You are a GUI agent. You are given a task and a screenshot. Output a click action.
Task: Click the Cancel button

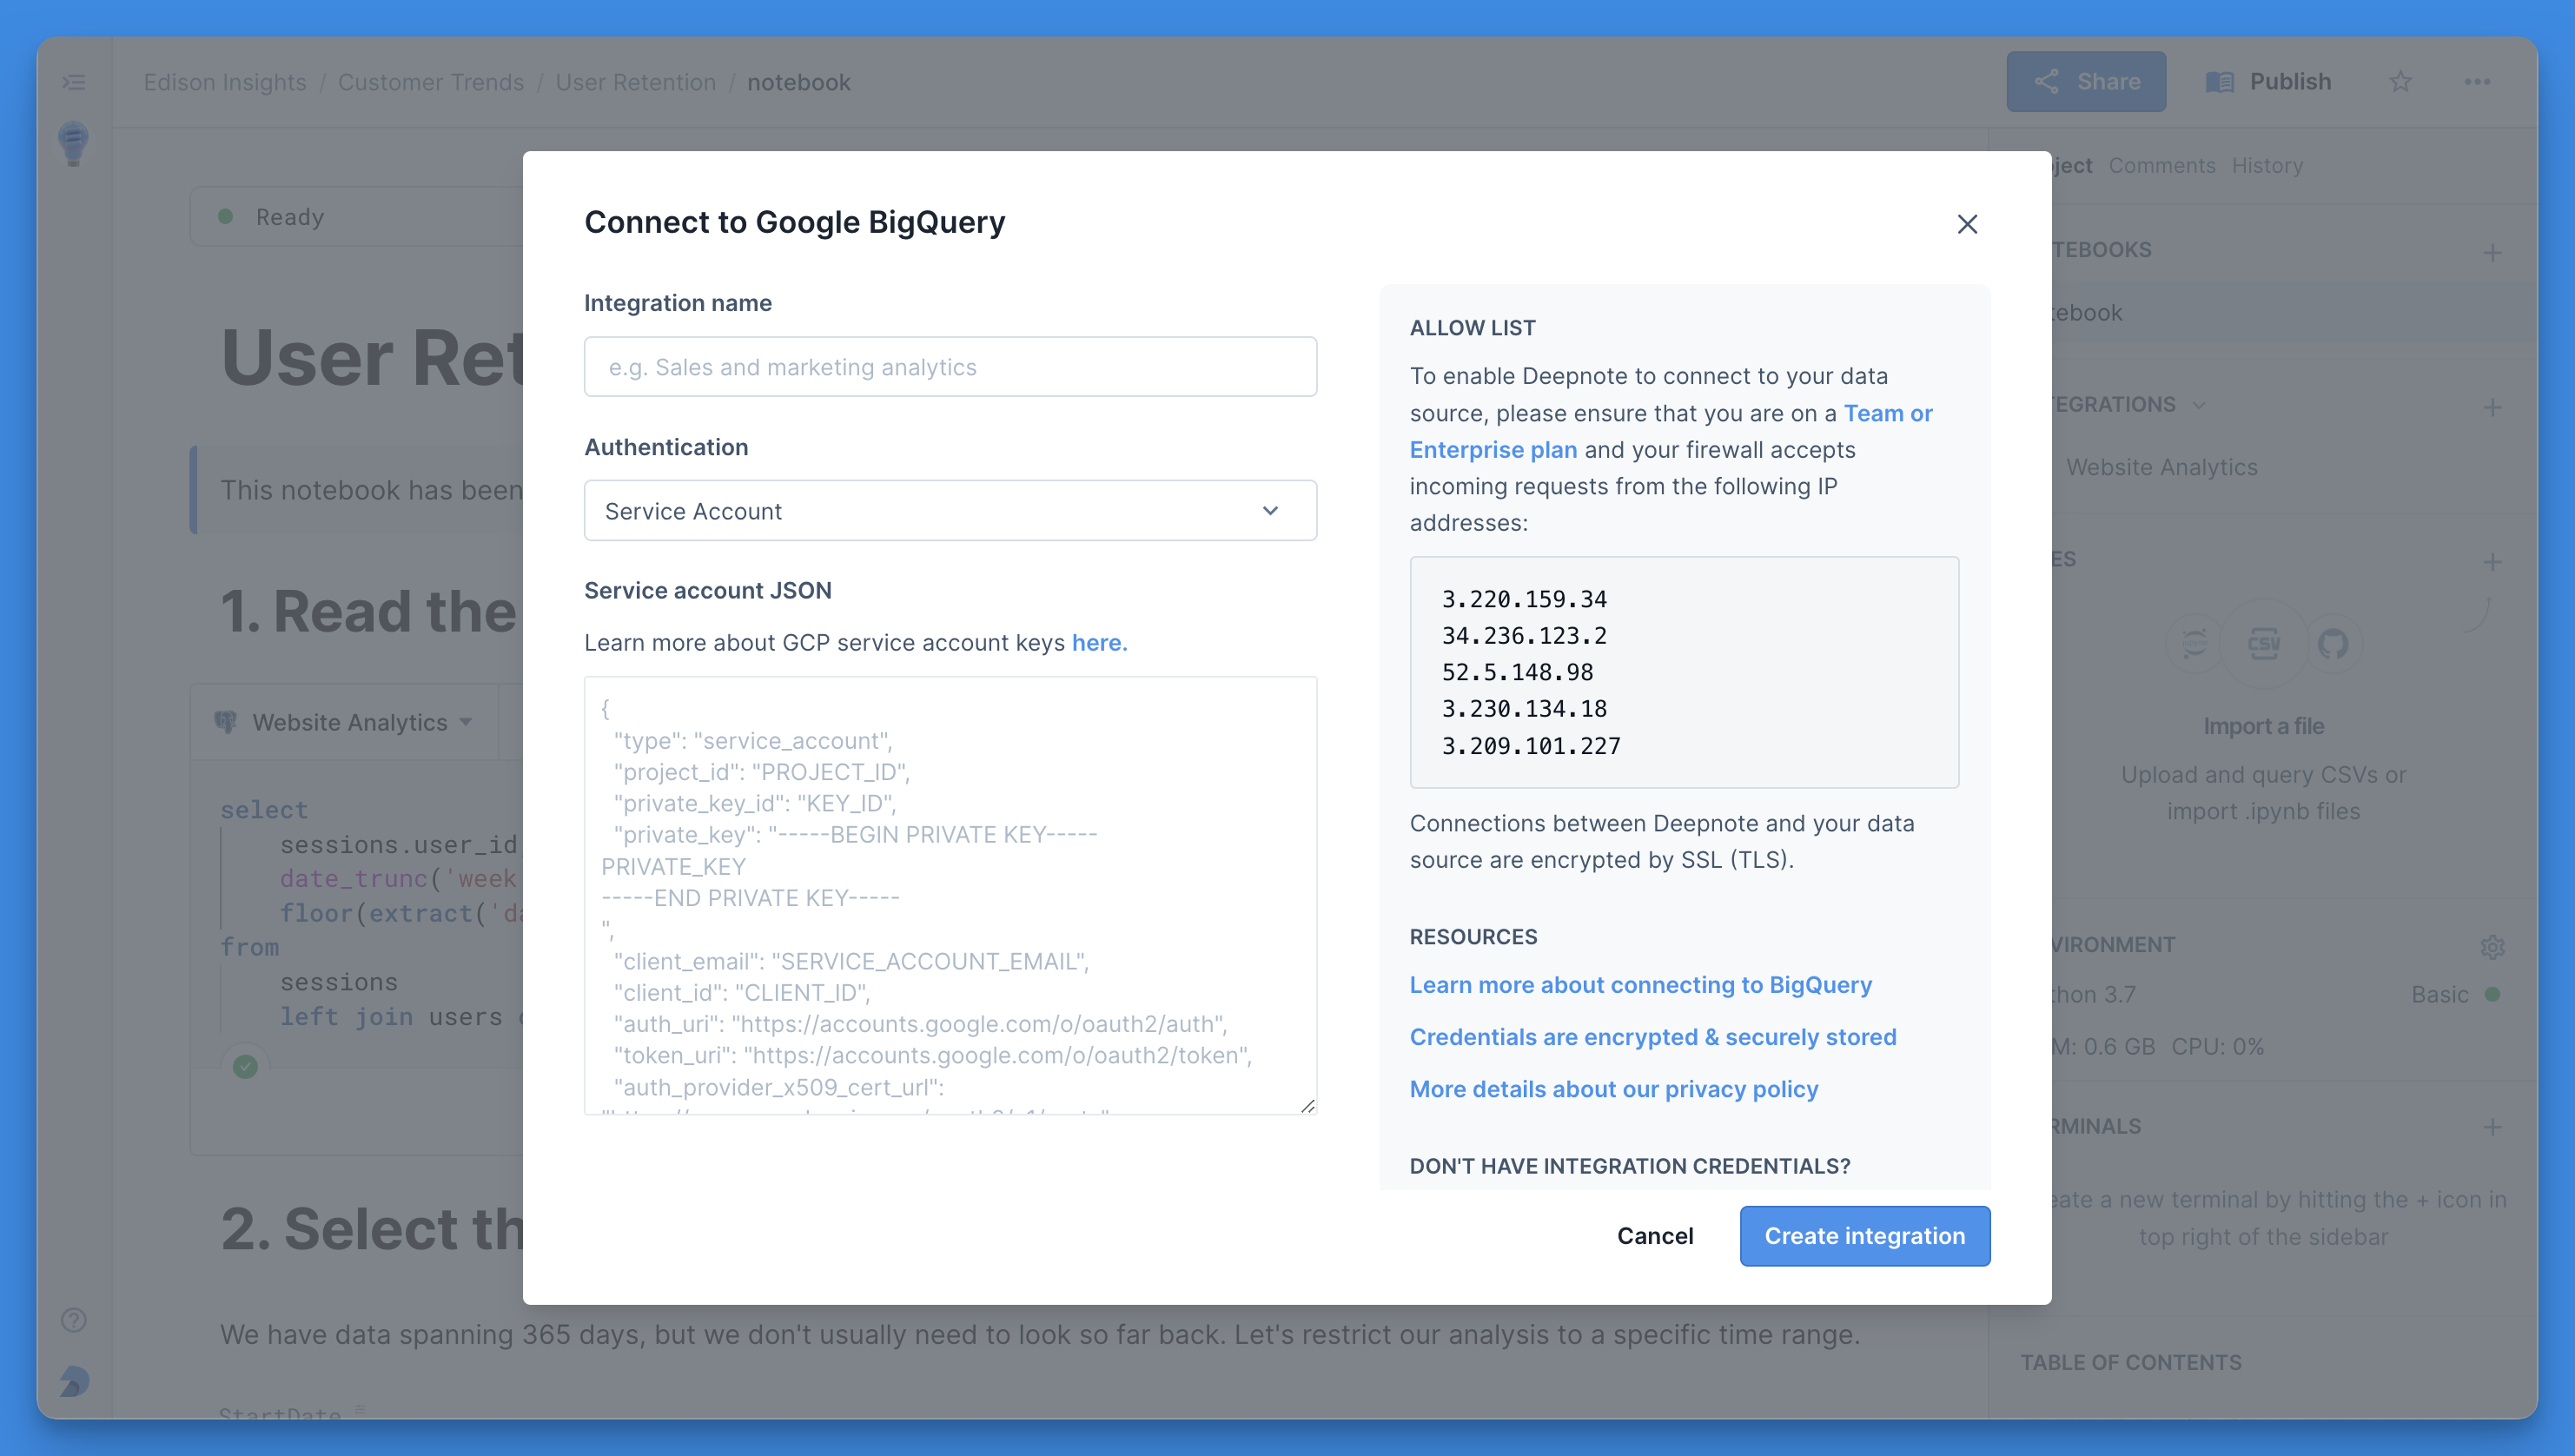pyautogui.click(x=1654, y=1236)
